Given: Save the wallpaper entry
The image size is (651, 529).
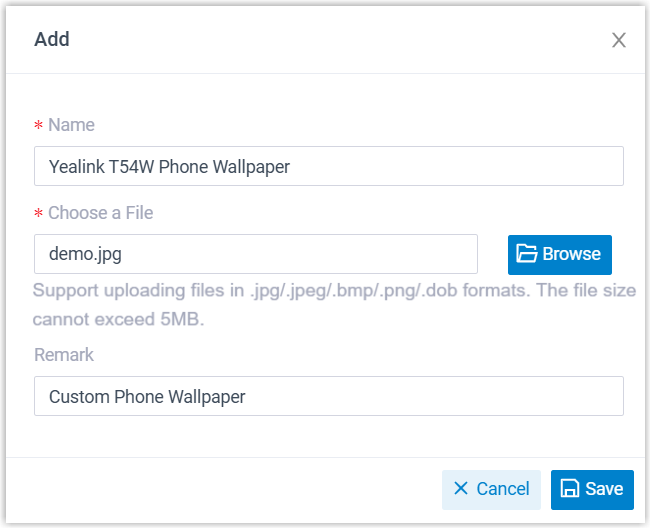Looking at the screenshot, I should pyautogui.click(x=592, y=489).
